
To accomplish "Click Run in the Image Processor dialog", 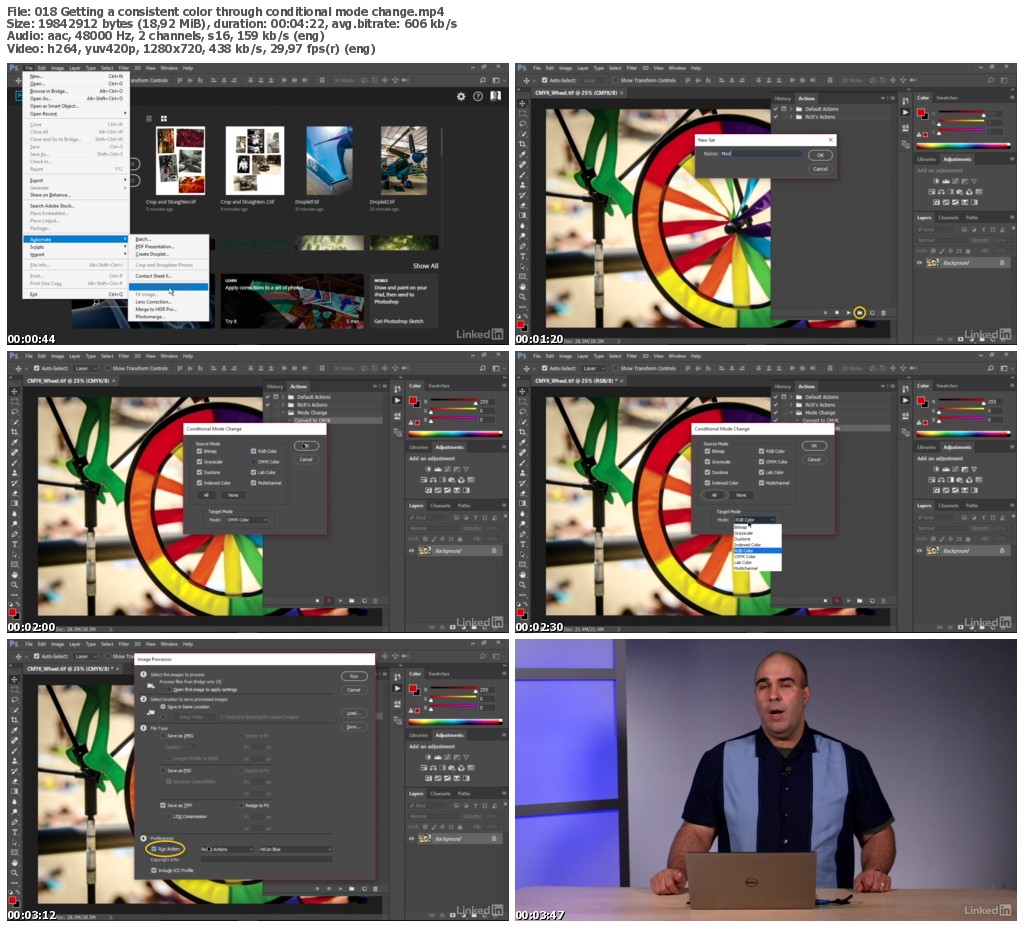I will click(354, 676).
